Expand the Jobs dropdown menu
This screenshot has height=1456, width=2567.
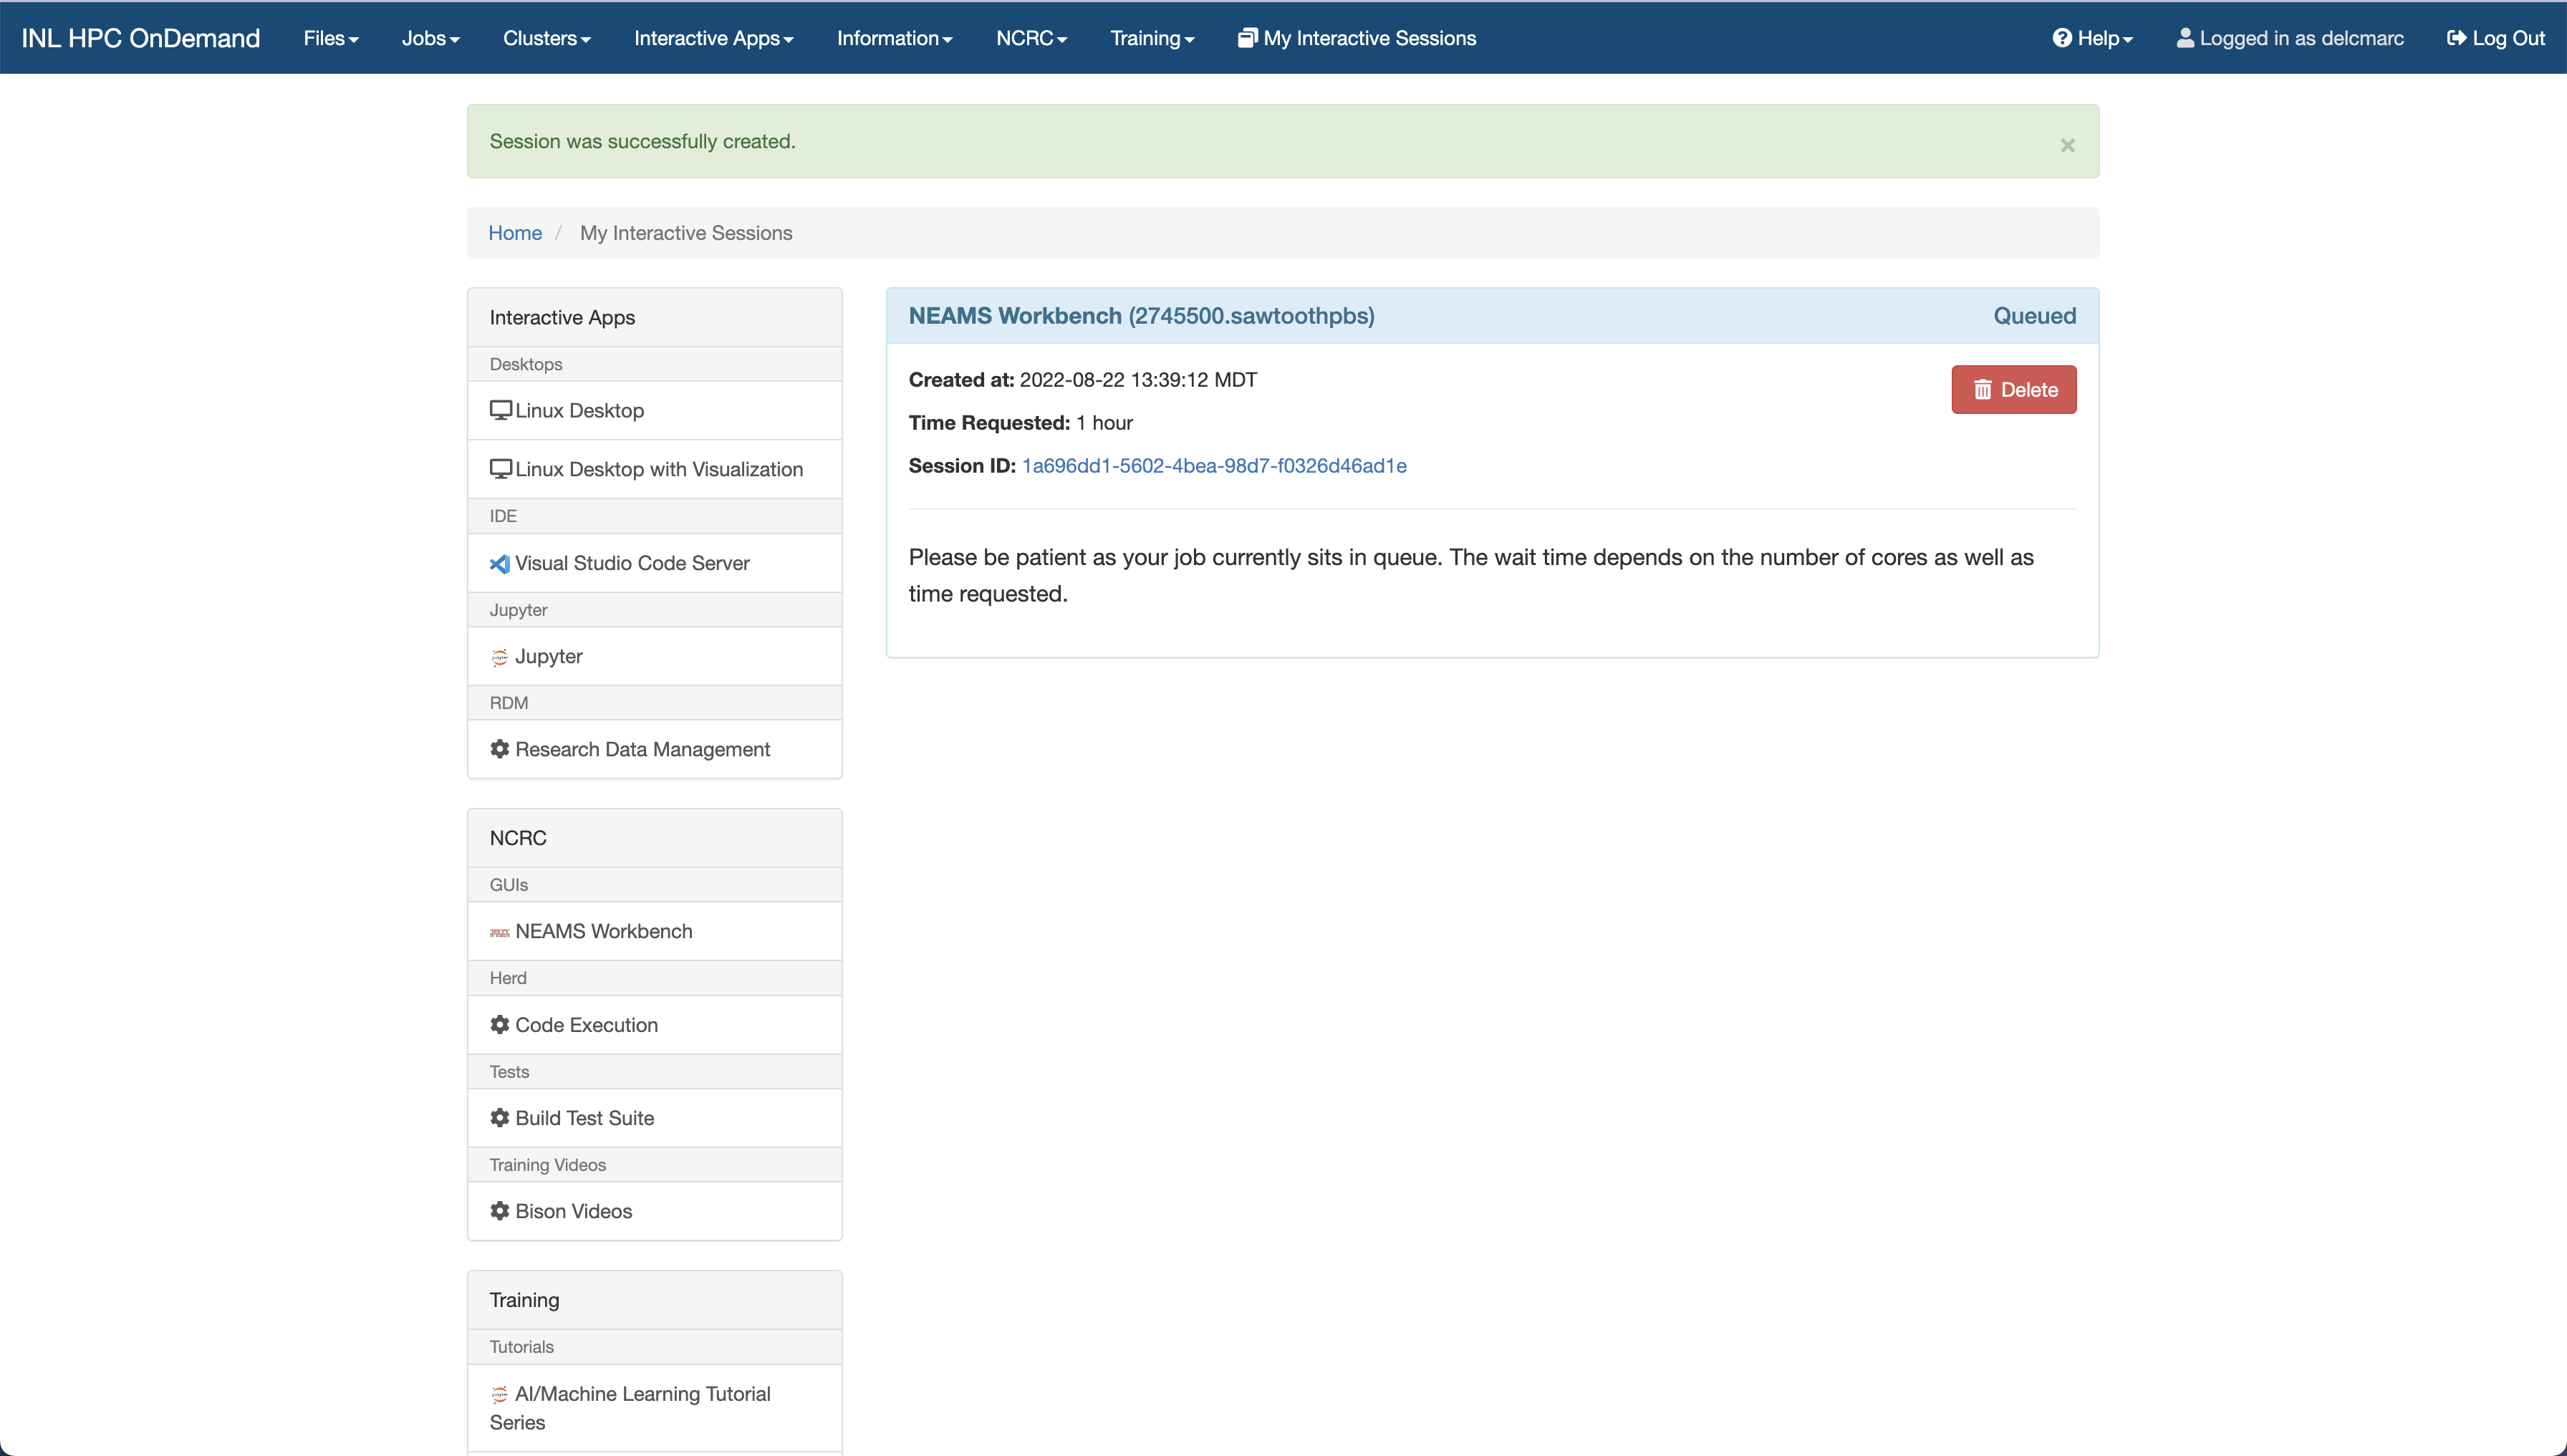(x=430, y=38)
